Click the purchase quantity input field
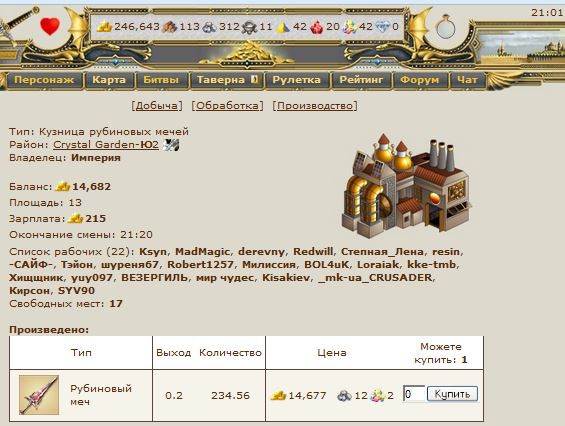Screen dimensions: 565x426 pyautogui.click(x=413, y=394)
